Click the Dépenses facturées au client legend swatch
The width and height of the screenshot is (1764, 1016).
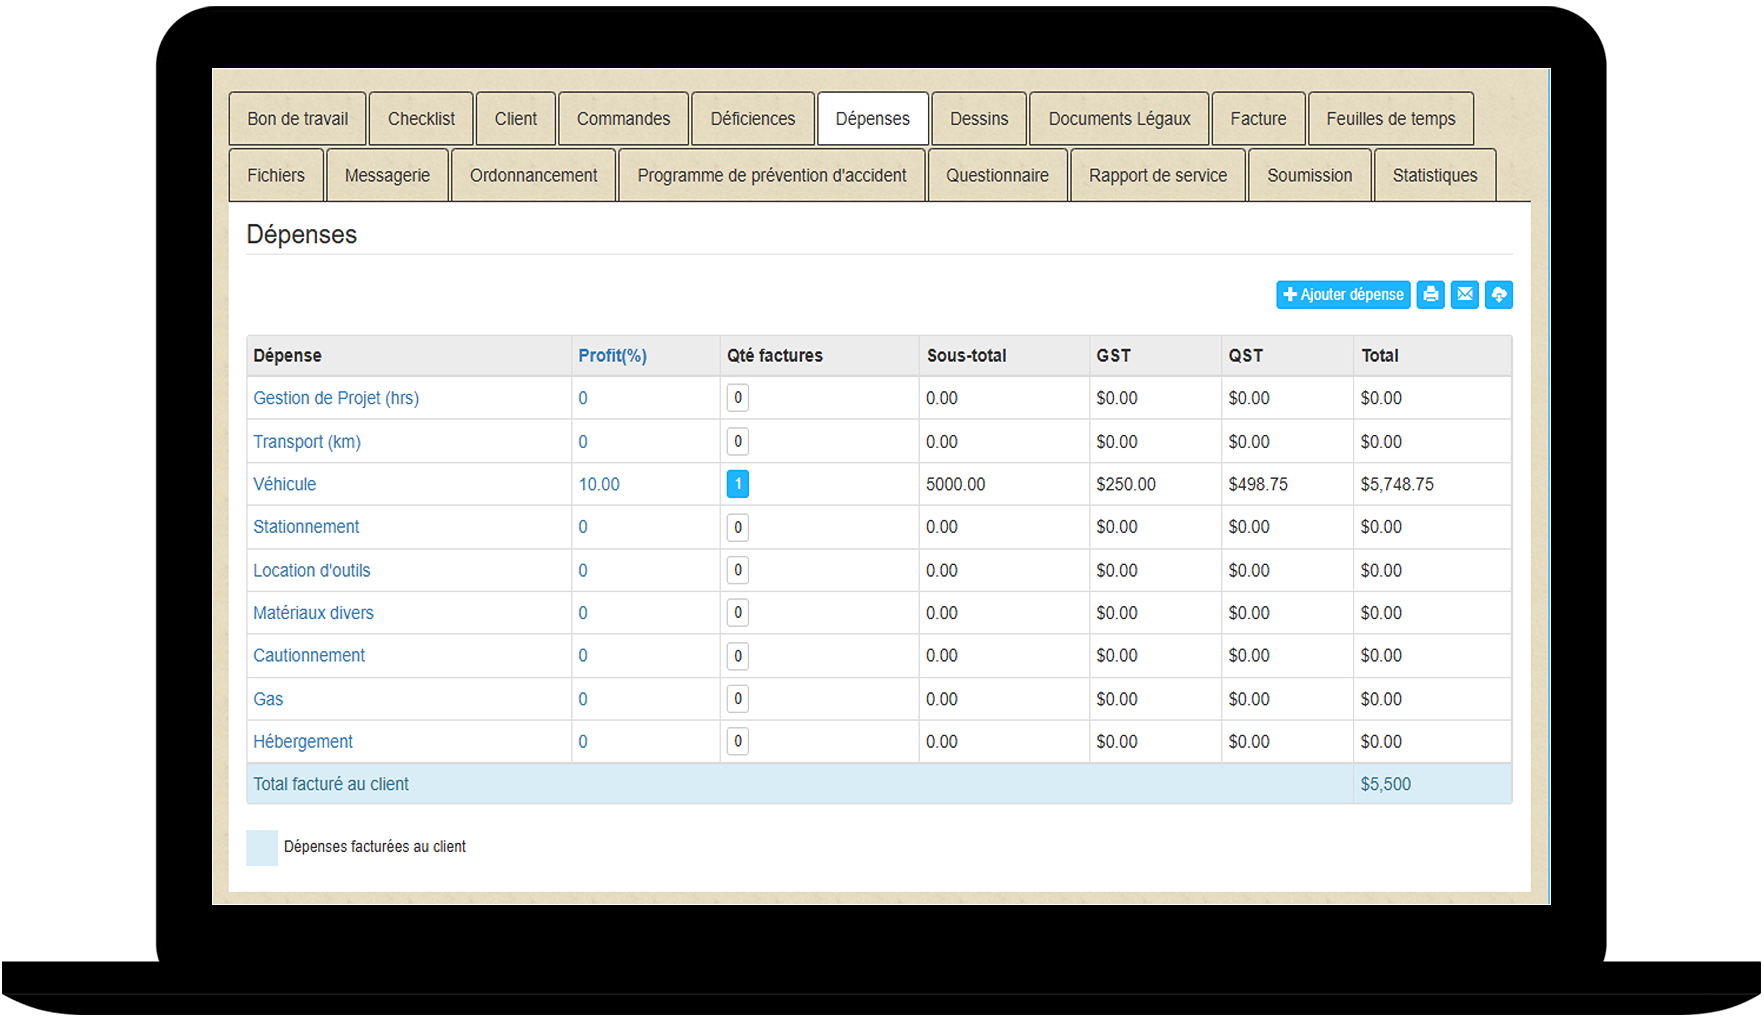coord(262,847)
